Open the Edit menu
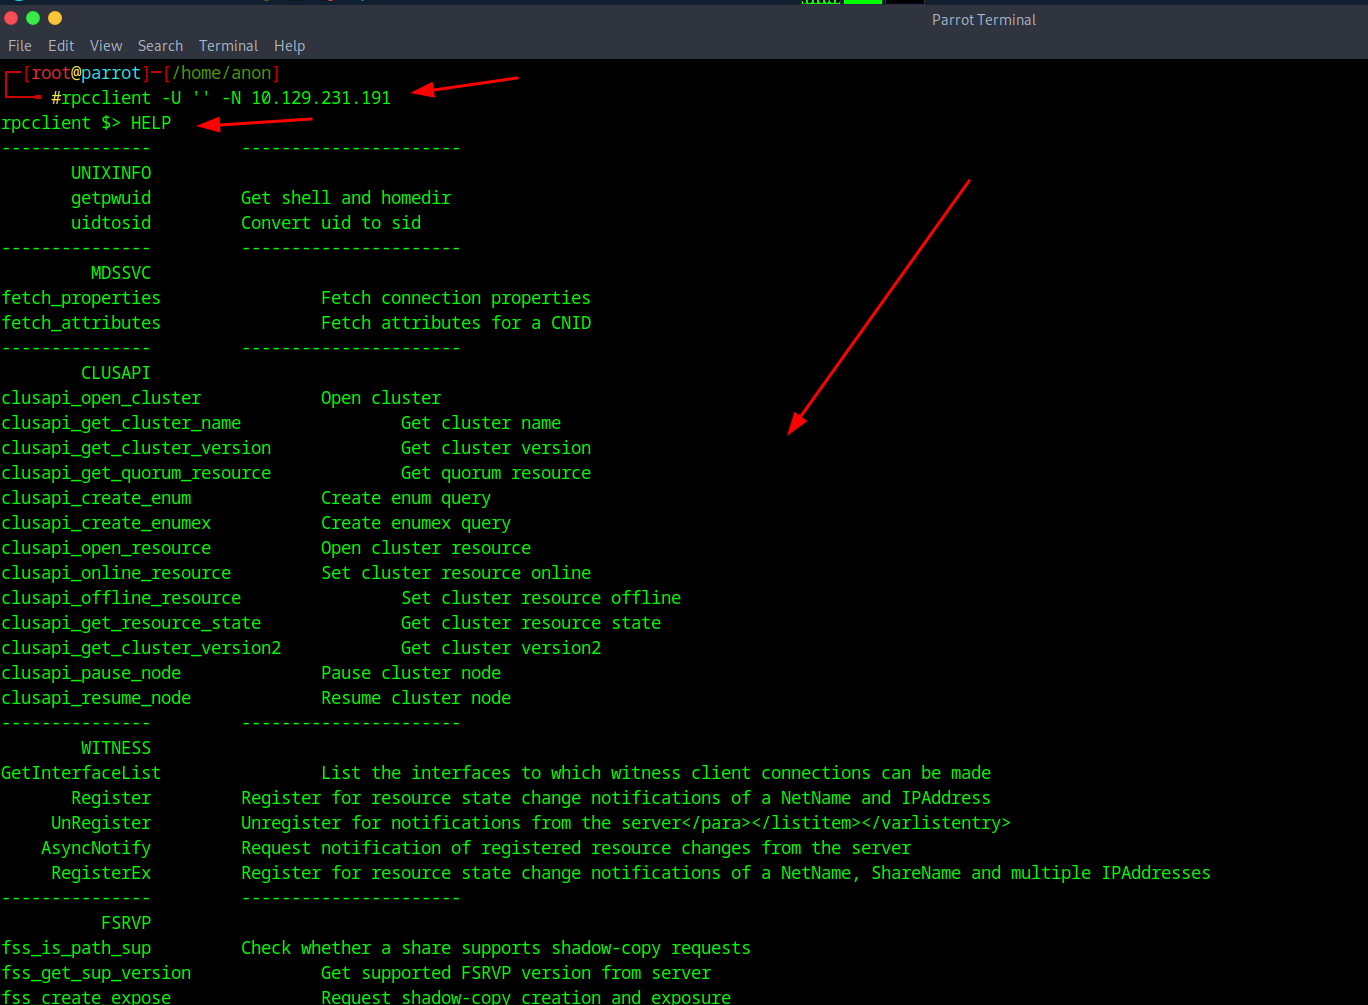 pos(61,46)
